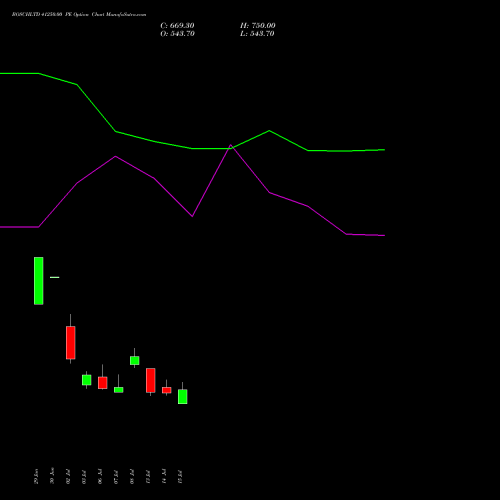Select the small red candle for 14 Jul
Image resolution: width=500 pixels, height=500 pixels.
pos(167,390)
